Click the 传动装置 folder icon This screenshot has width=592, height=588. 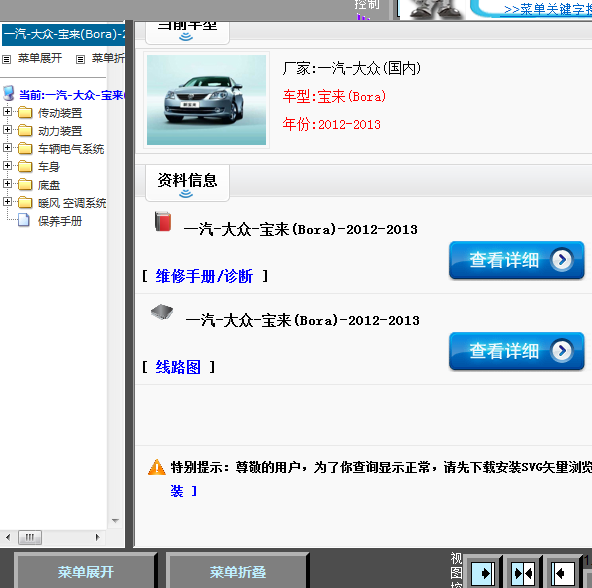(25, 113)
